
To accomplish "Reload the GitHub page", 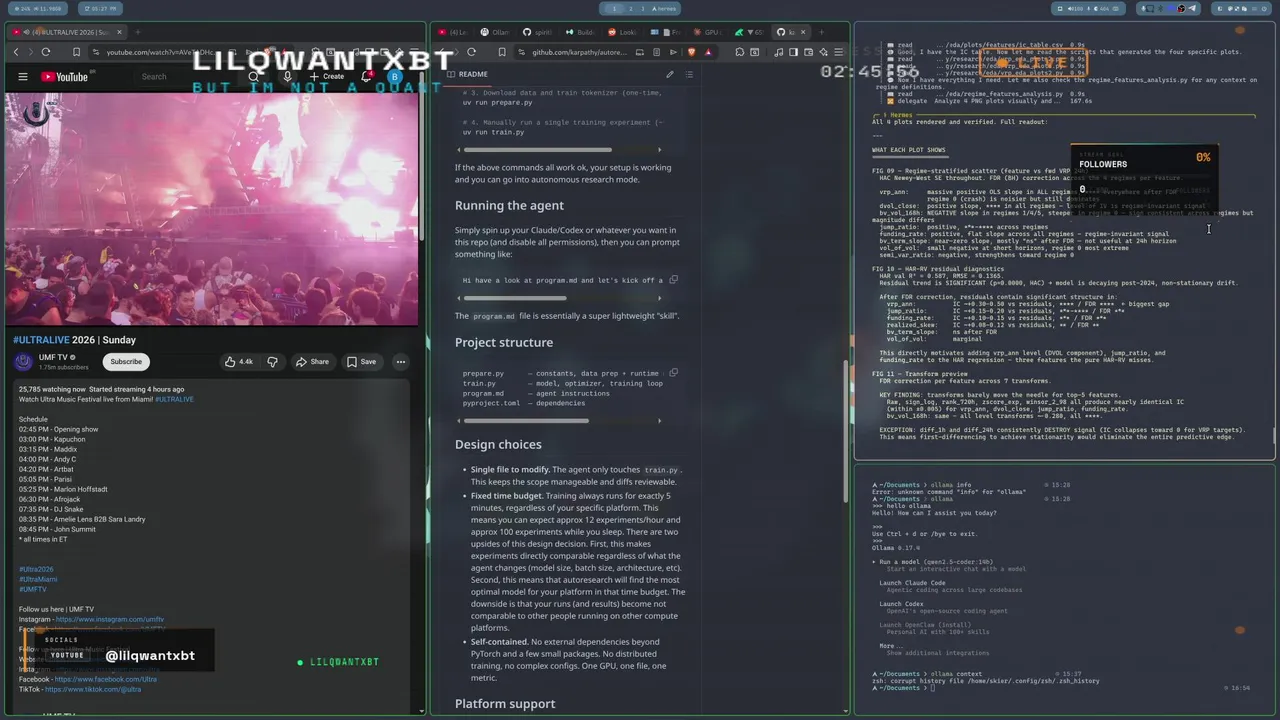I will click(x=471, y=52).
